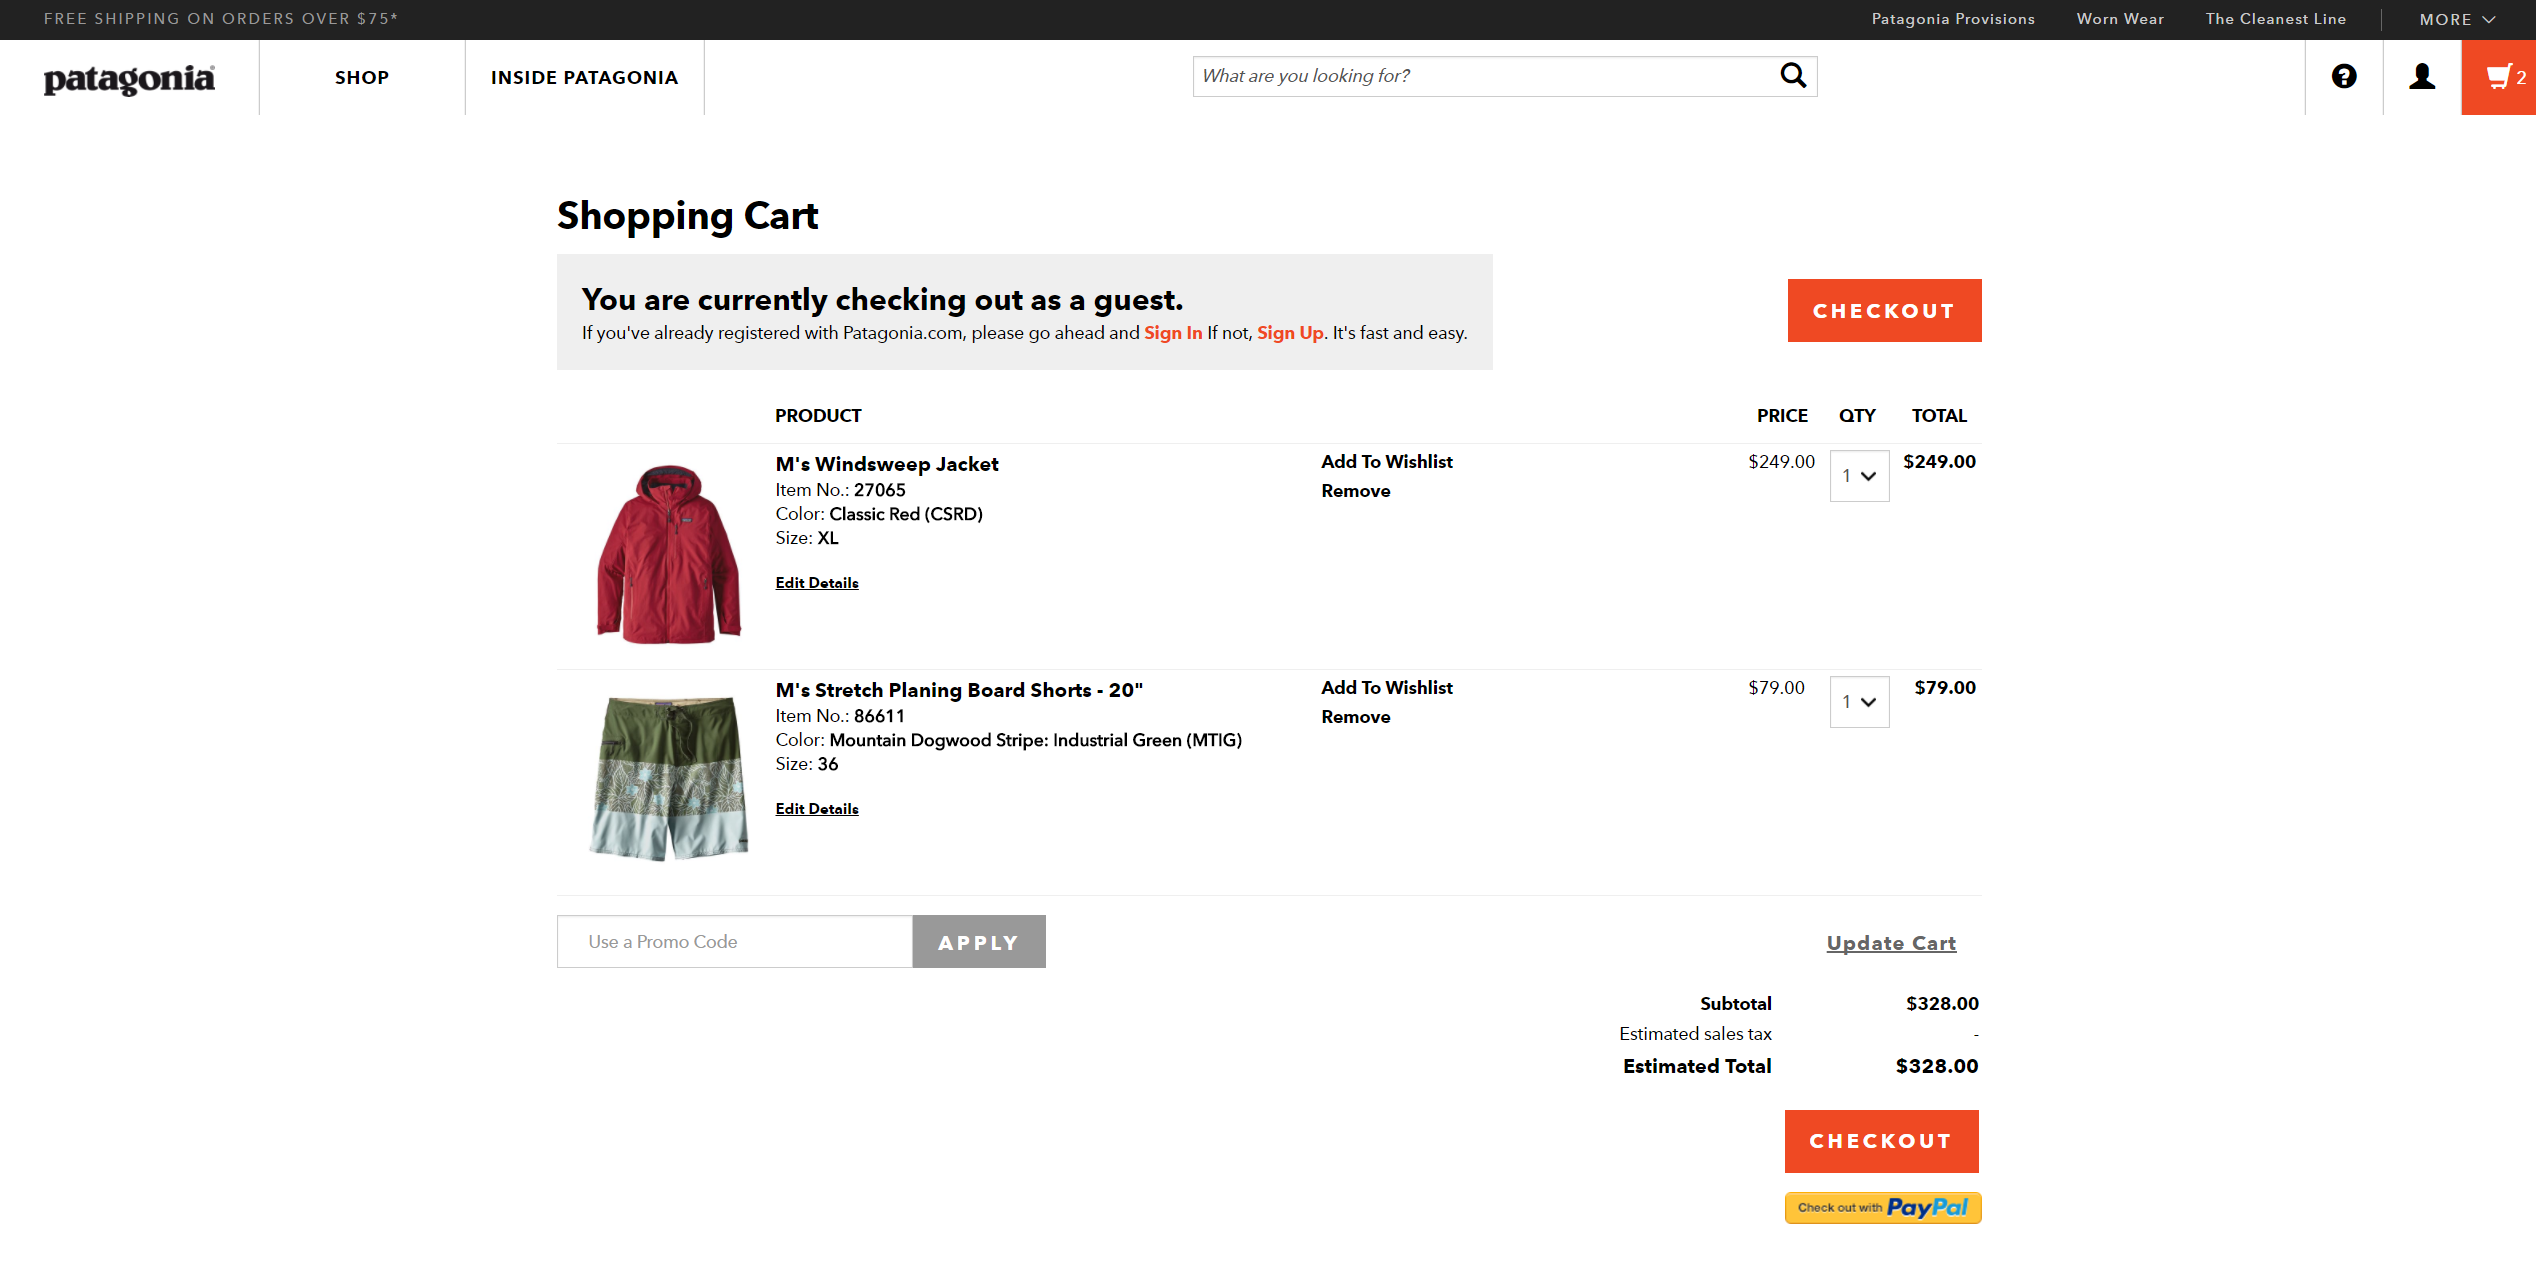Open the help question mark icon

point(2344,76)
